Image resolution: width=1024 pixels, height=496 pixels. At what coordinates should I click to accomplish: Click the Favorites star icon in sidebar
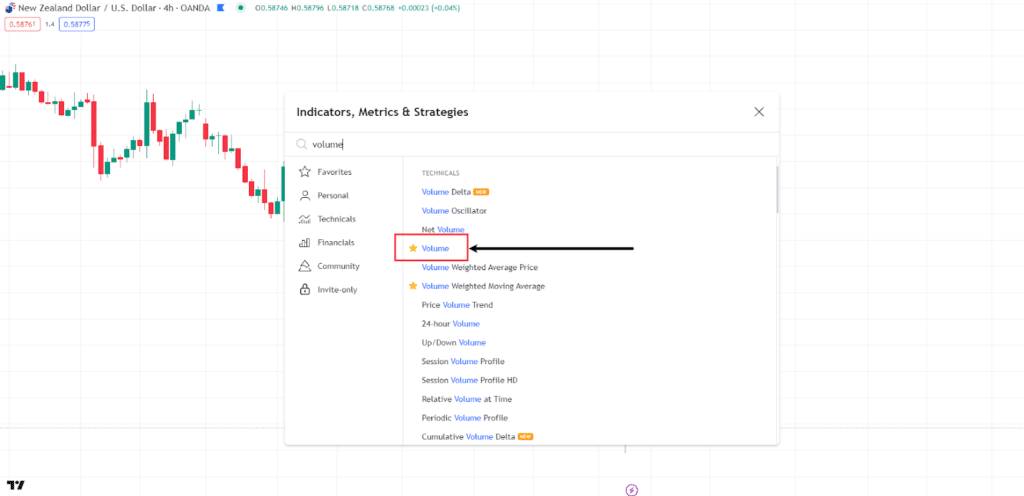tap(305, 172)
